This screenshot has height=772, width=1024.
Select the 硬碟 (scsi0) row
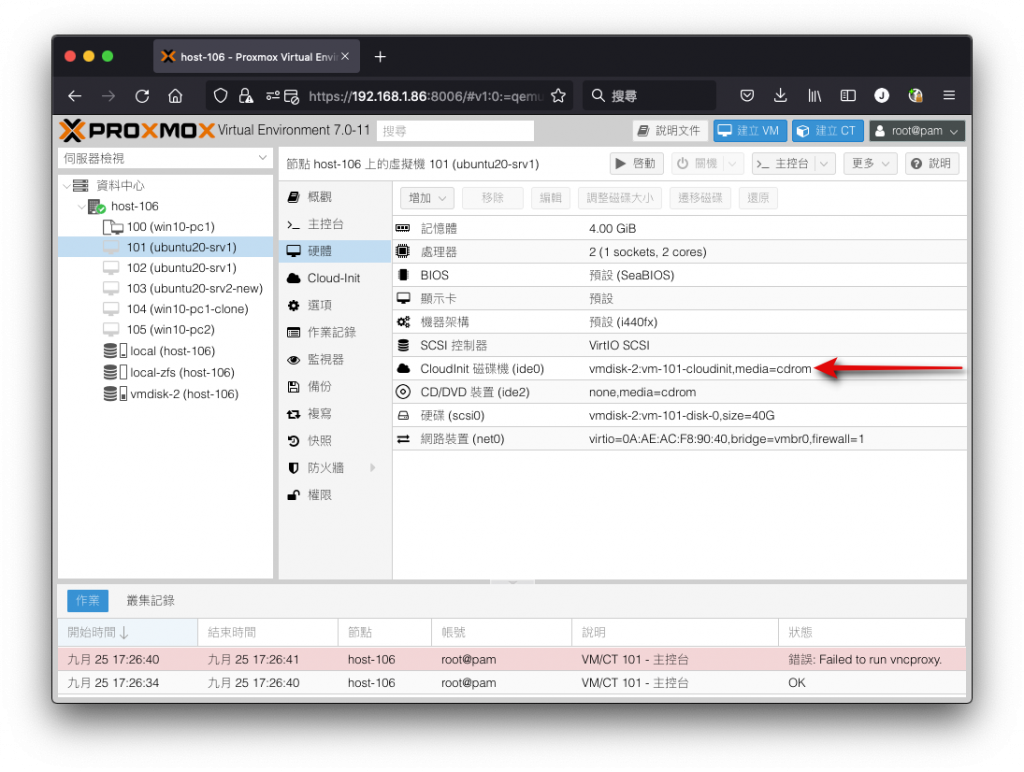coord(680,415)
